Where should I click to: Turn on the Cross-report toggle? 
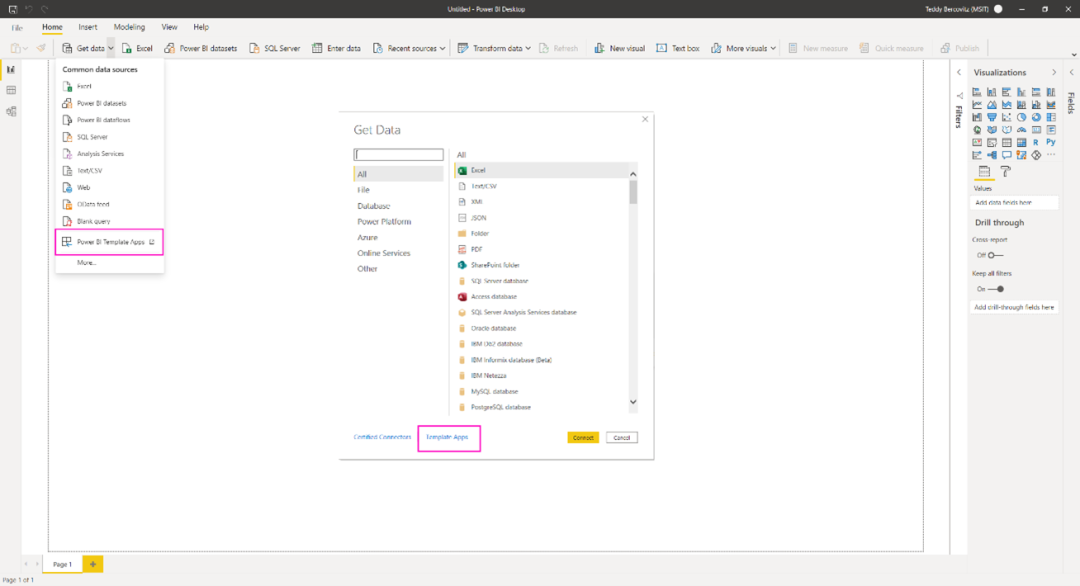(995, 255)
